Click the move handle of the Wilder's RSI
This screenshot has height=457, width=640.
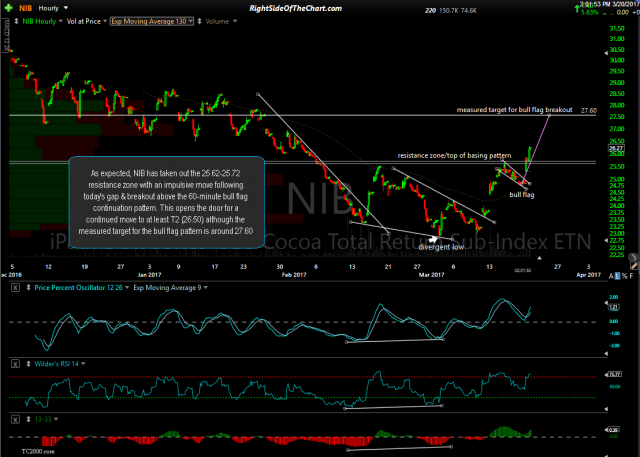(28, 364)
